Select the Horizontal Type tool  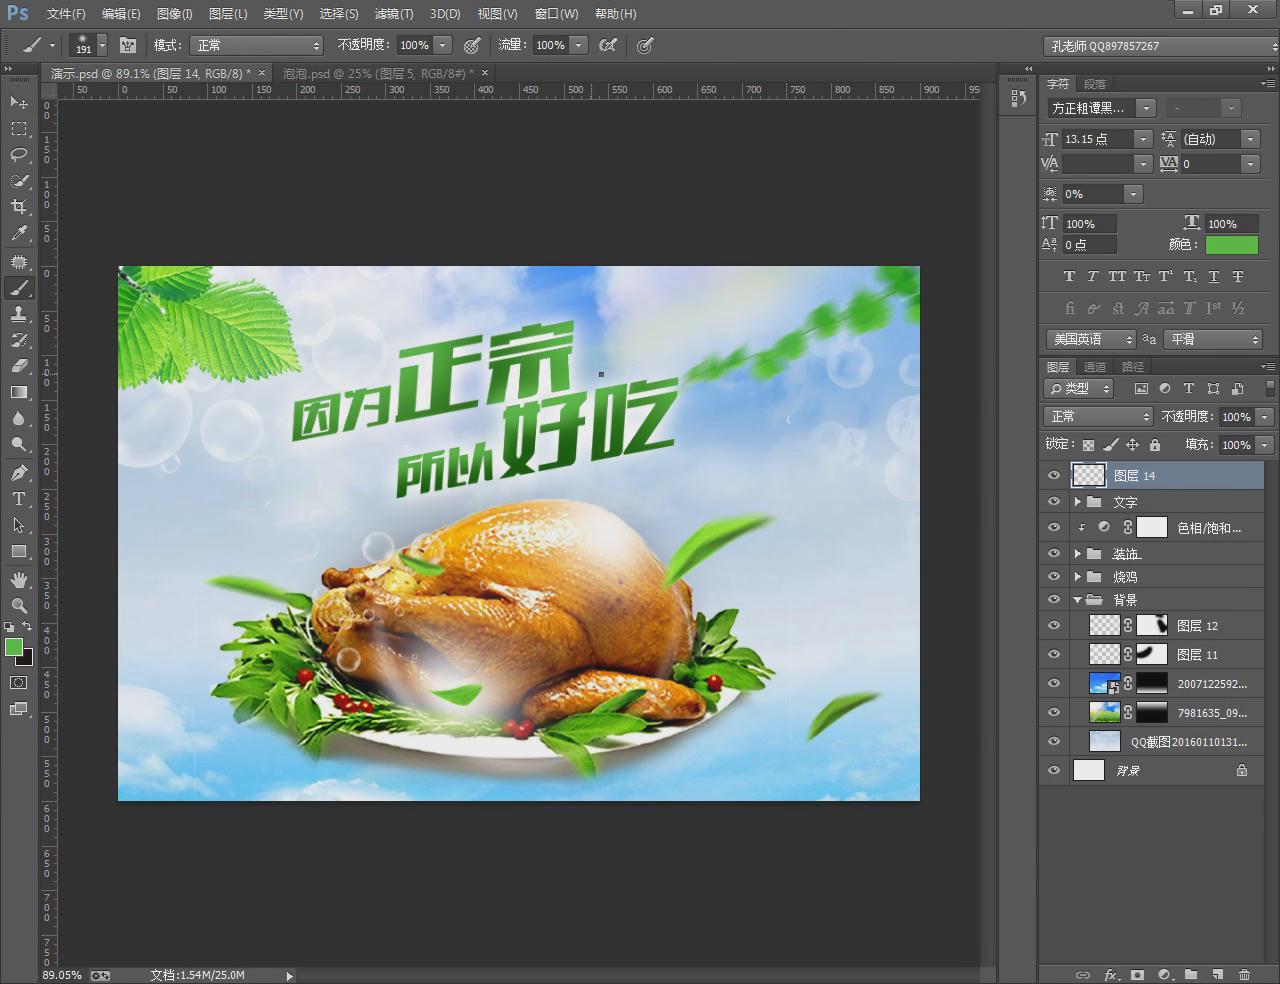(19, 498)
